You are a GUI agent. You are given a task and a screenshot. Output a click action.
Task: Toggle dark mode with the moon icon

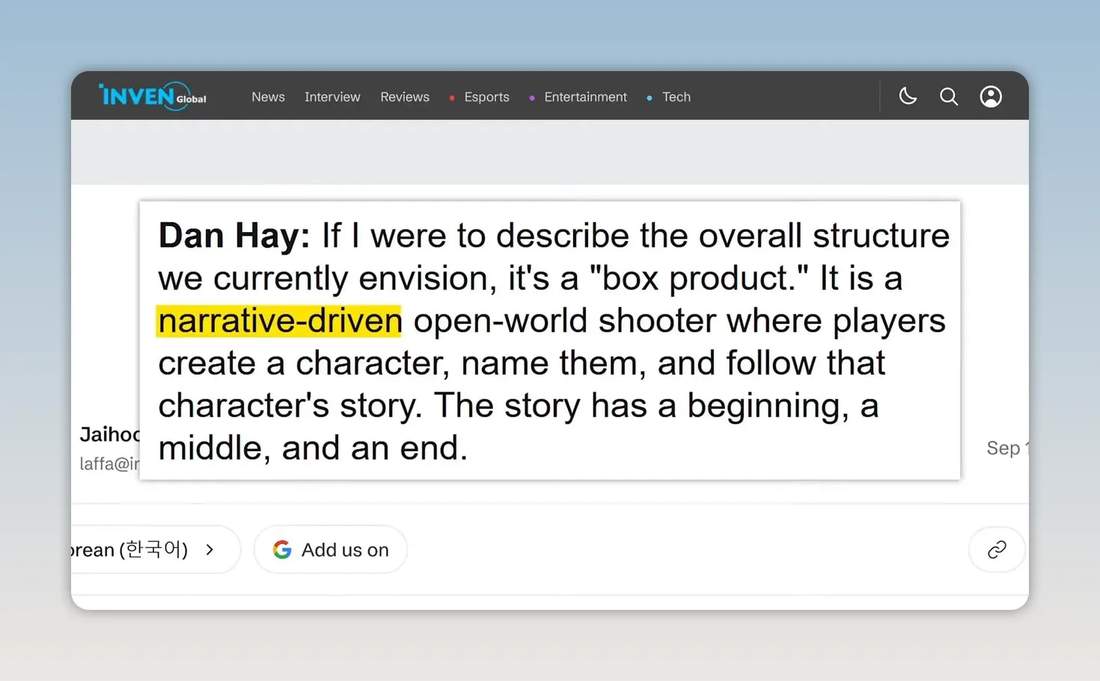tap(908, 96)
